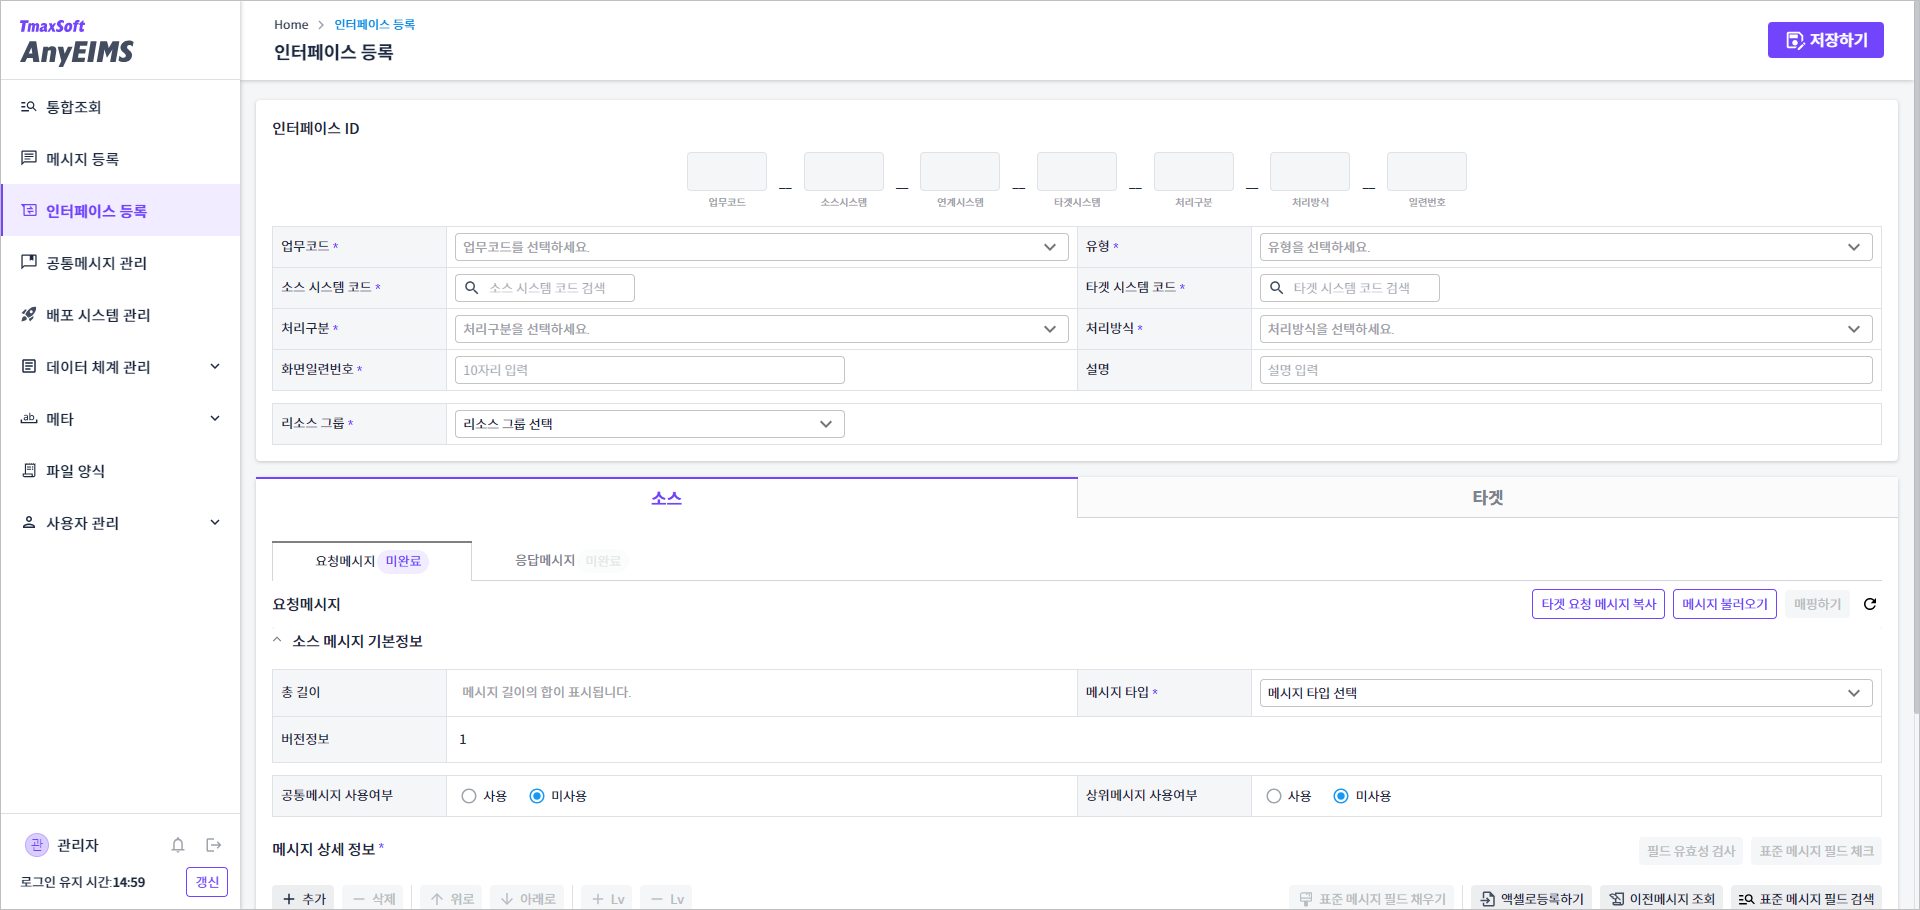
Task: Click the plus Lv toolbar button
Action: pyautogui.click(x=608, y=898)
